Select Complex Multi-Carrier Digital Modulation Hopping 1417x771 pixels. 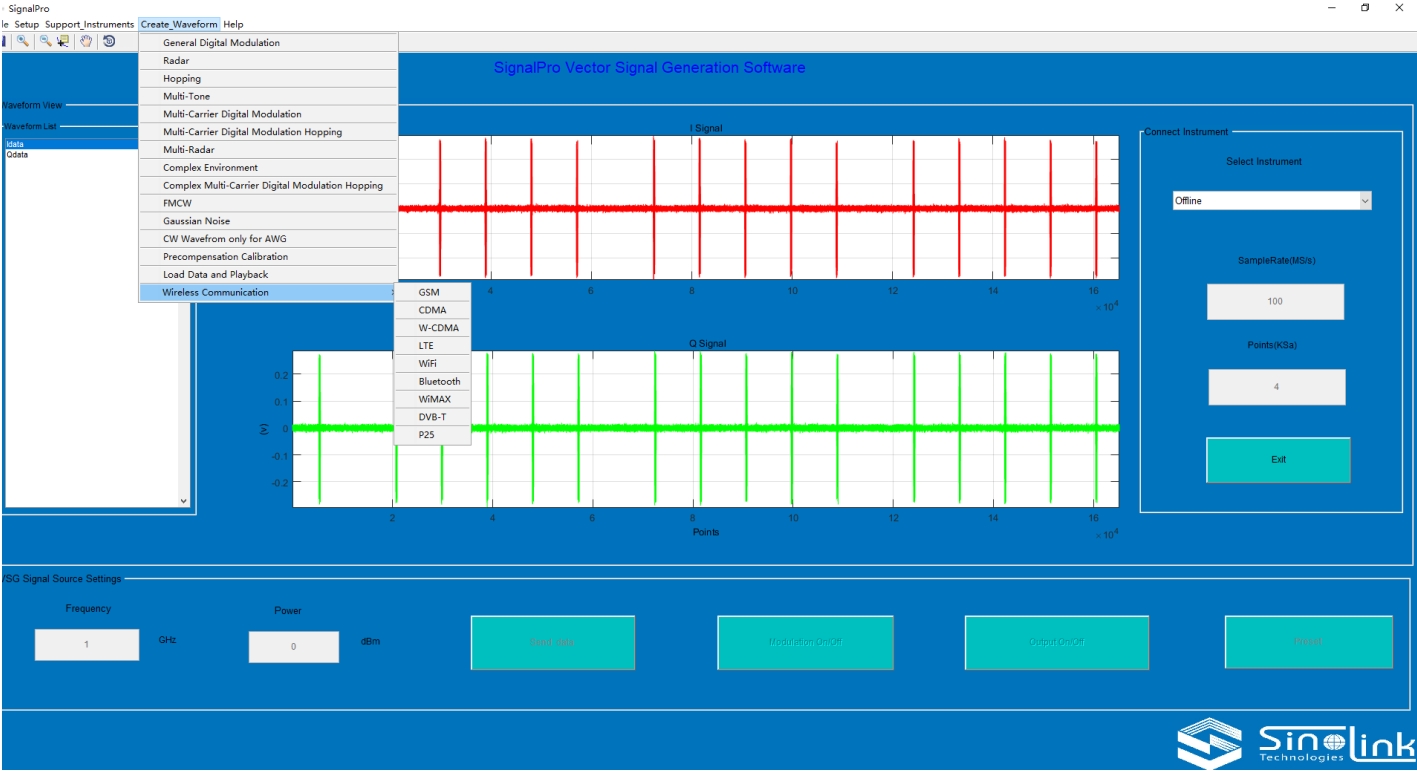click(268, 186)
